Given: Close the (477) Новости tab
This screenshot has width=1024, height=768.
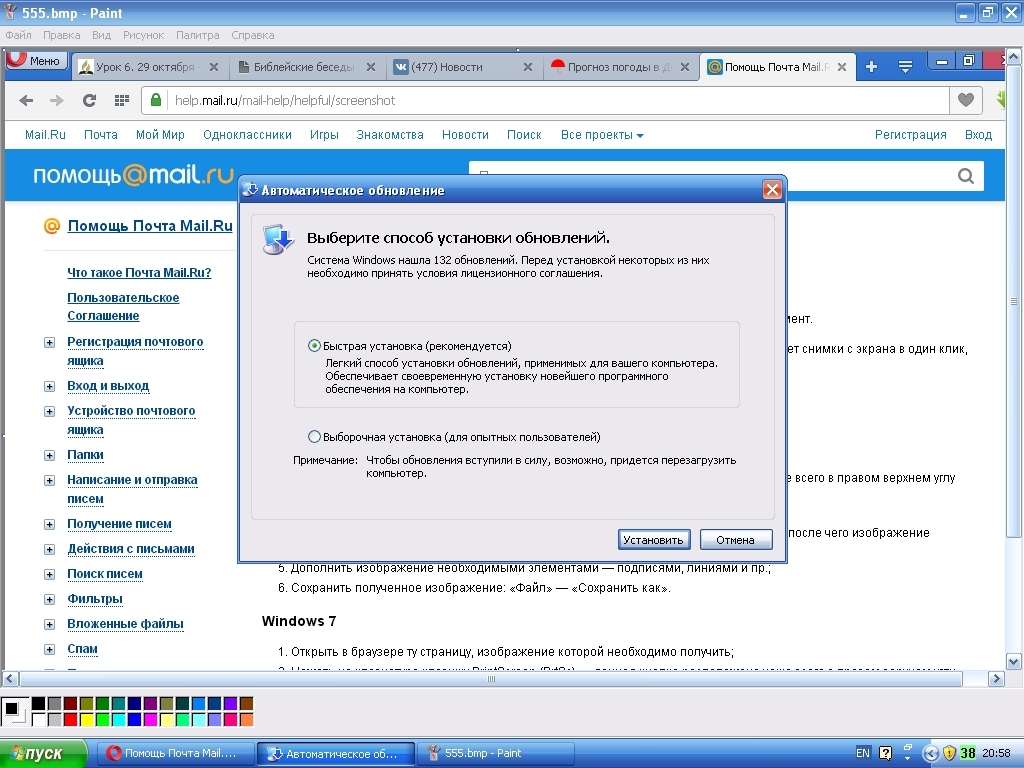Looking at the screenshot, I should click(528, 67).
